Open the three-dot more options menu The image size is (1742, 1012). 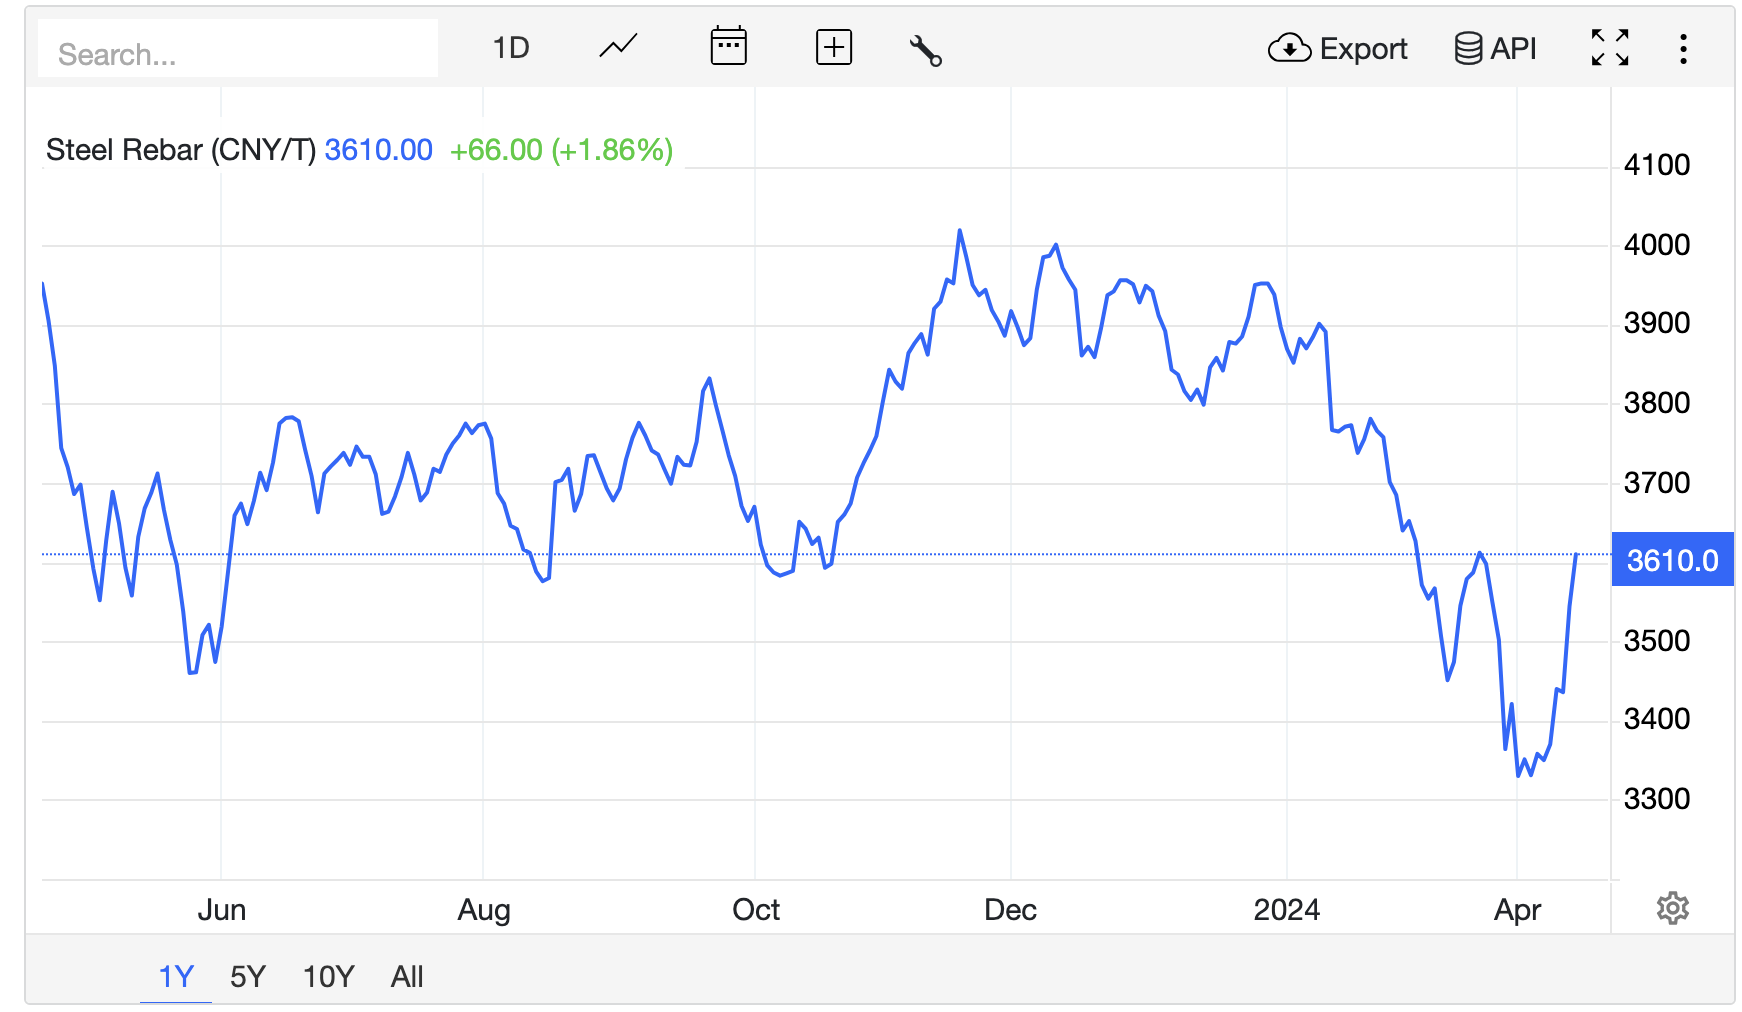1683,48
